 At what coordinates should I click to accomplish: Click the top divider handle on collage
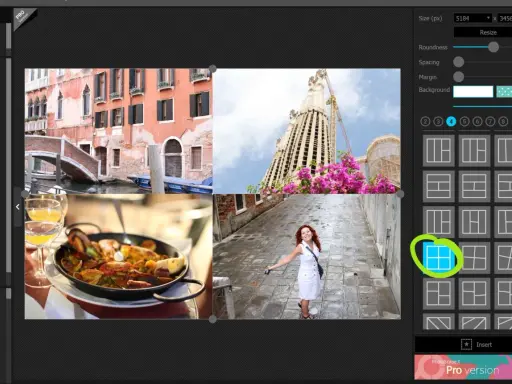(x=213, y=69)
